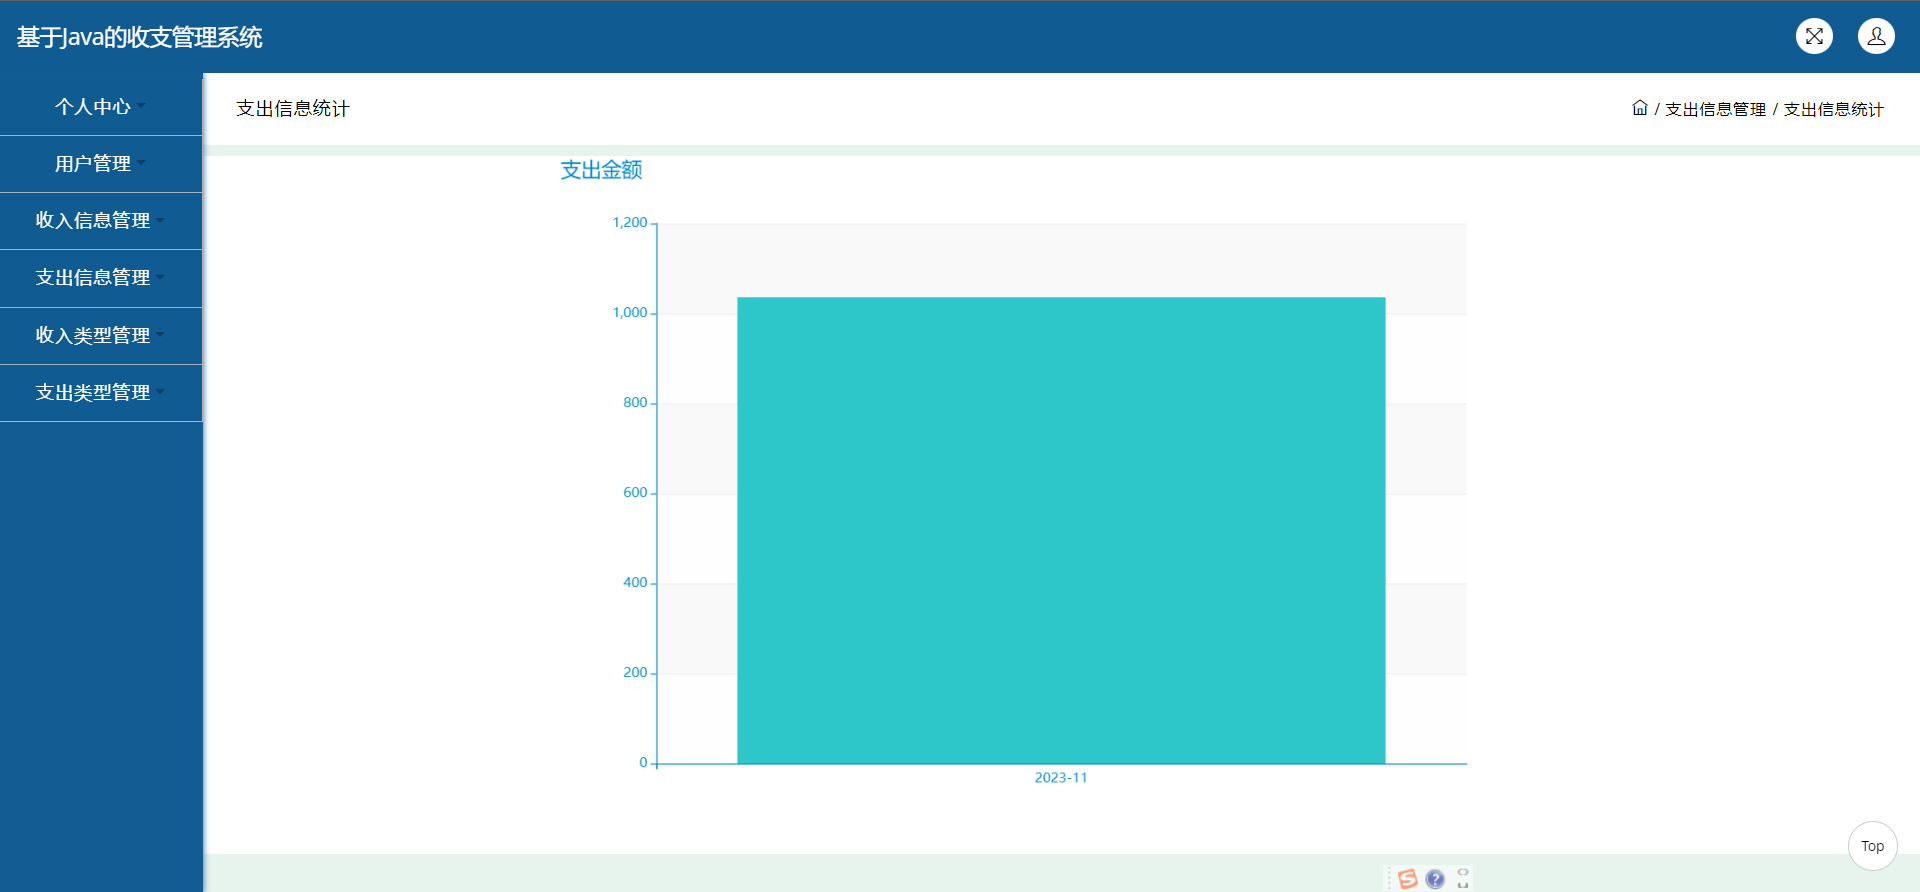Go home via breadcrumb house icon
This screenshot has width=1920, height=892.
coord(1640,108)
